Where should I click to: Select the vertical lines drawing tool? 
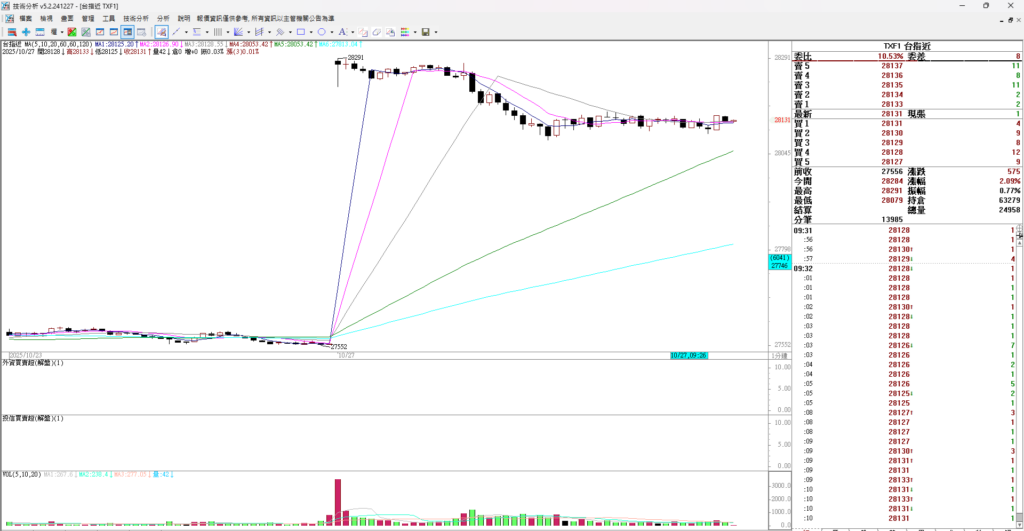click(x=216, y=32)
